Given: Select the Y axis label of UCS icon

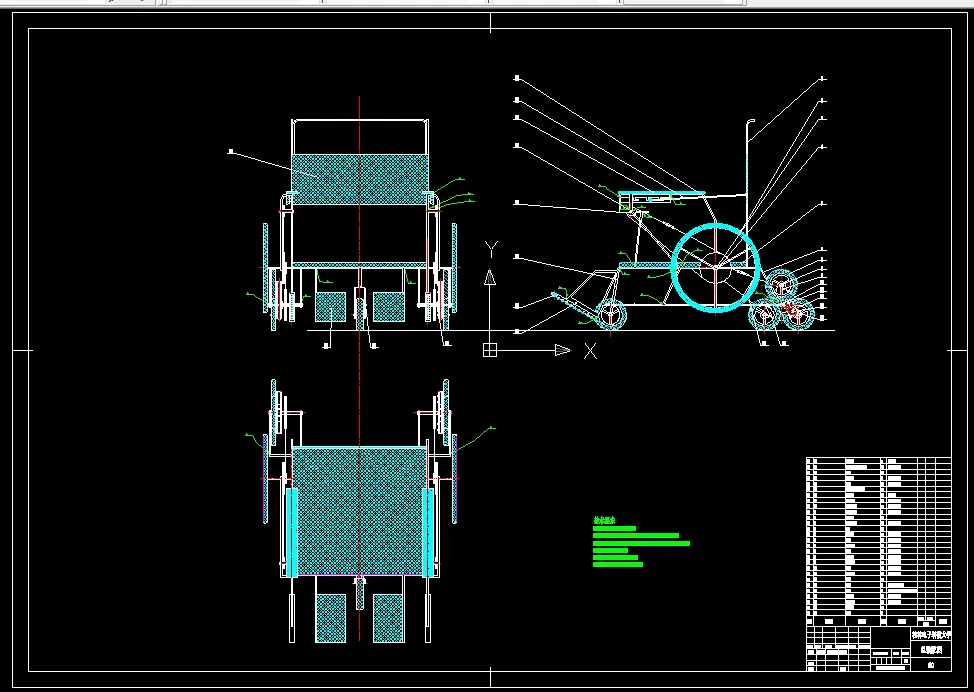Looking at the screenshot, I should click(x=491, y=250).
